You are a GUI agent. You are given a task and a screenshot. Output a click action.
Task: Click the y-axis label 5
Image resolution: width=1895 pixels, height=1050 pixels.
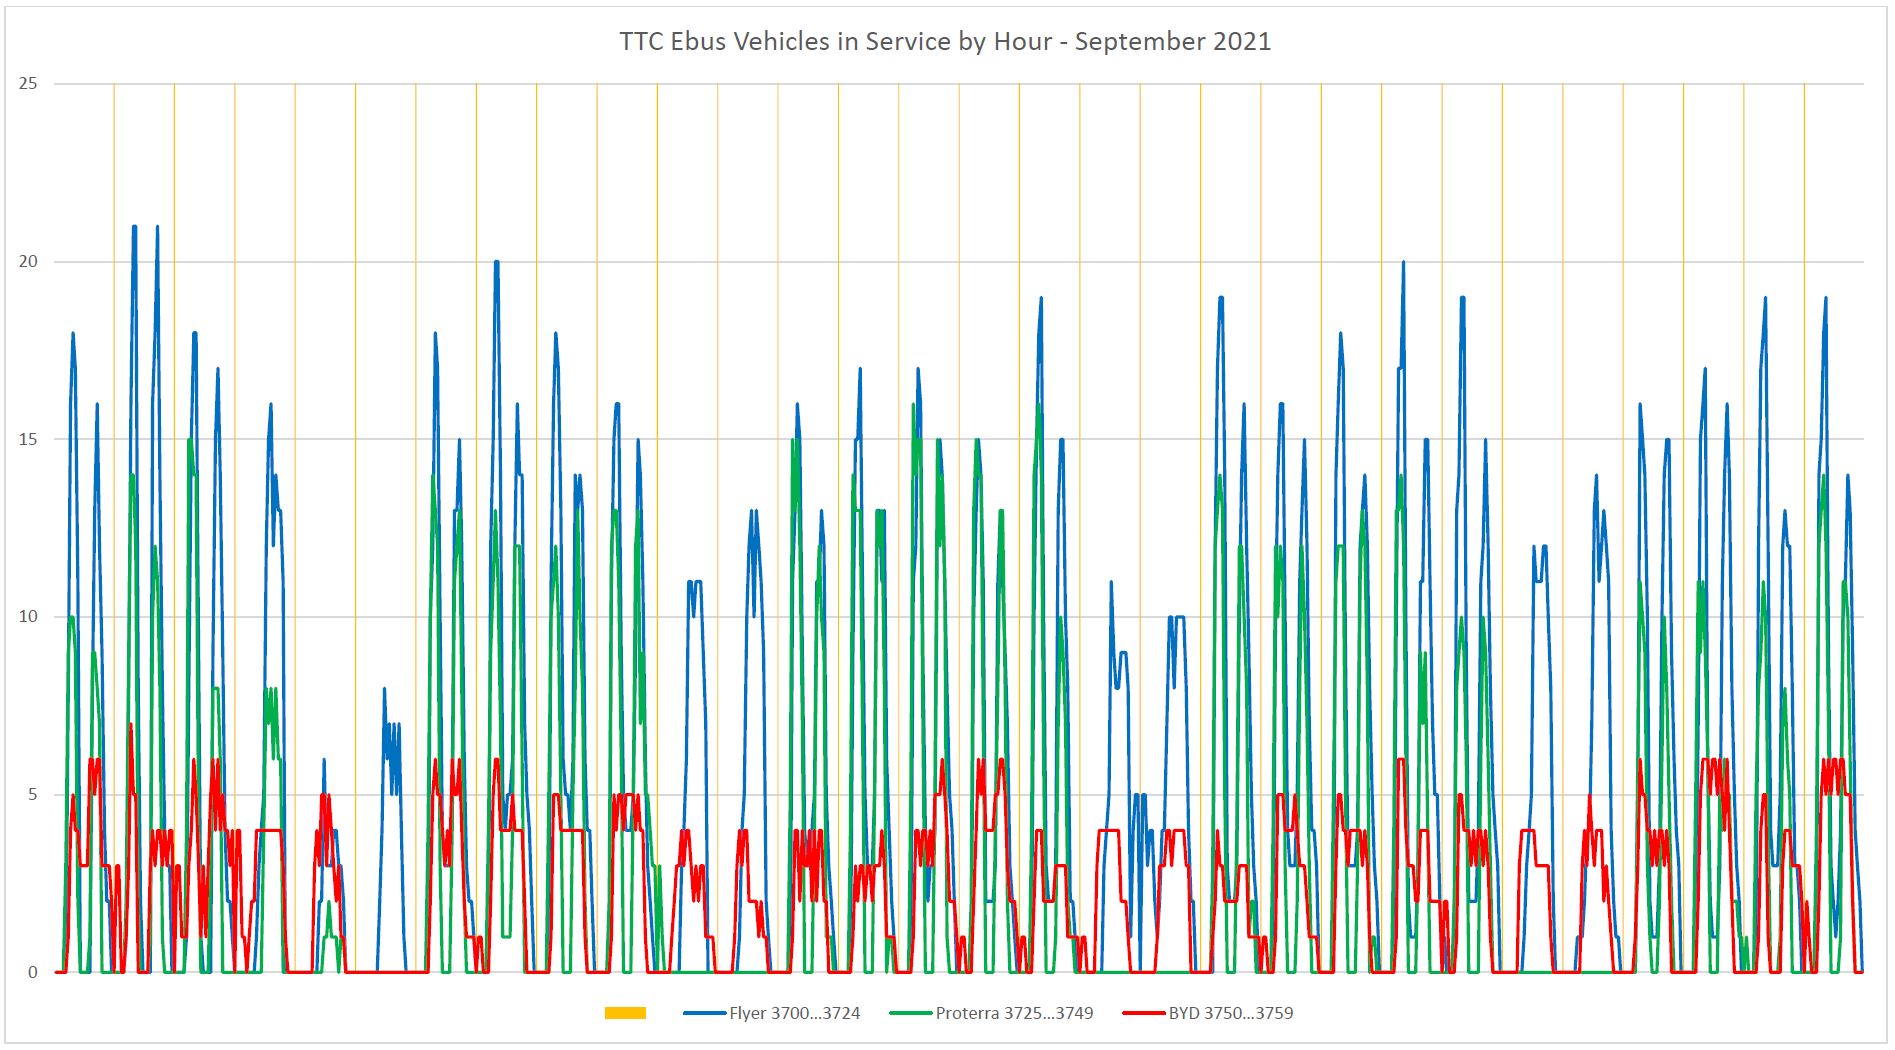pos(33,795)
